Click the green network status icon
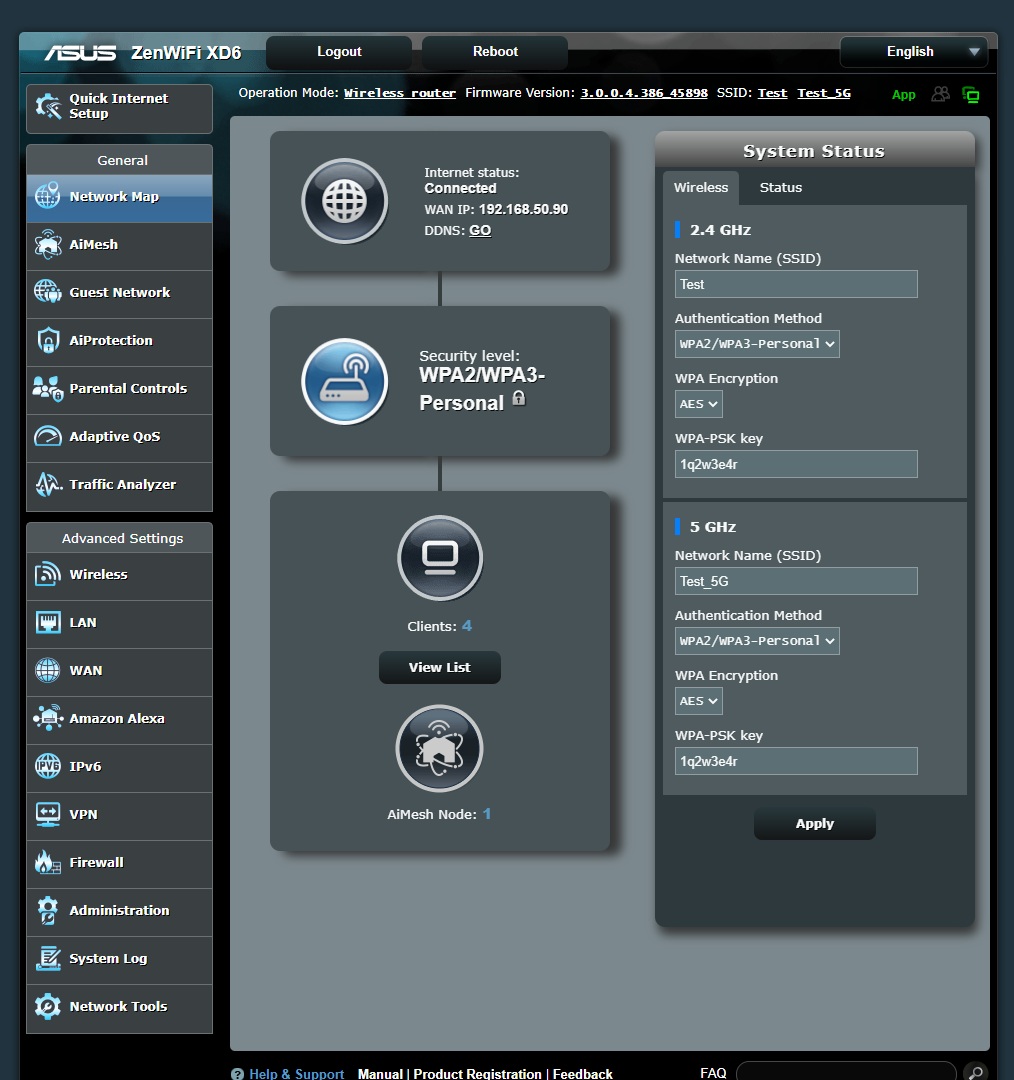Image resolution: width=1014 pixels, height=1080 pixels. 971,94
